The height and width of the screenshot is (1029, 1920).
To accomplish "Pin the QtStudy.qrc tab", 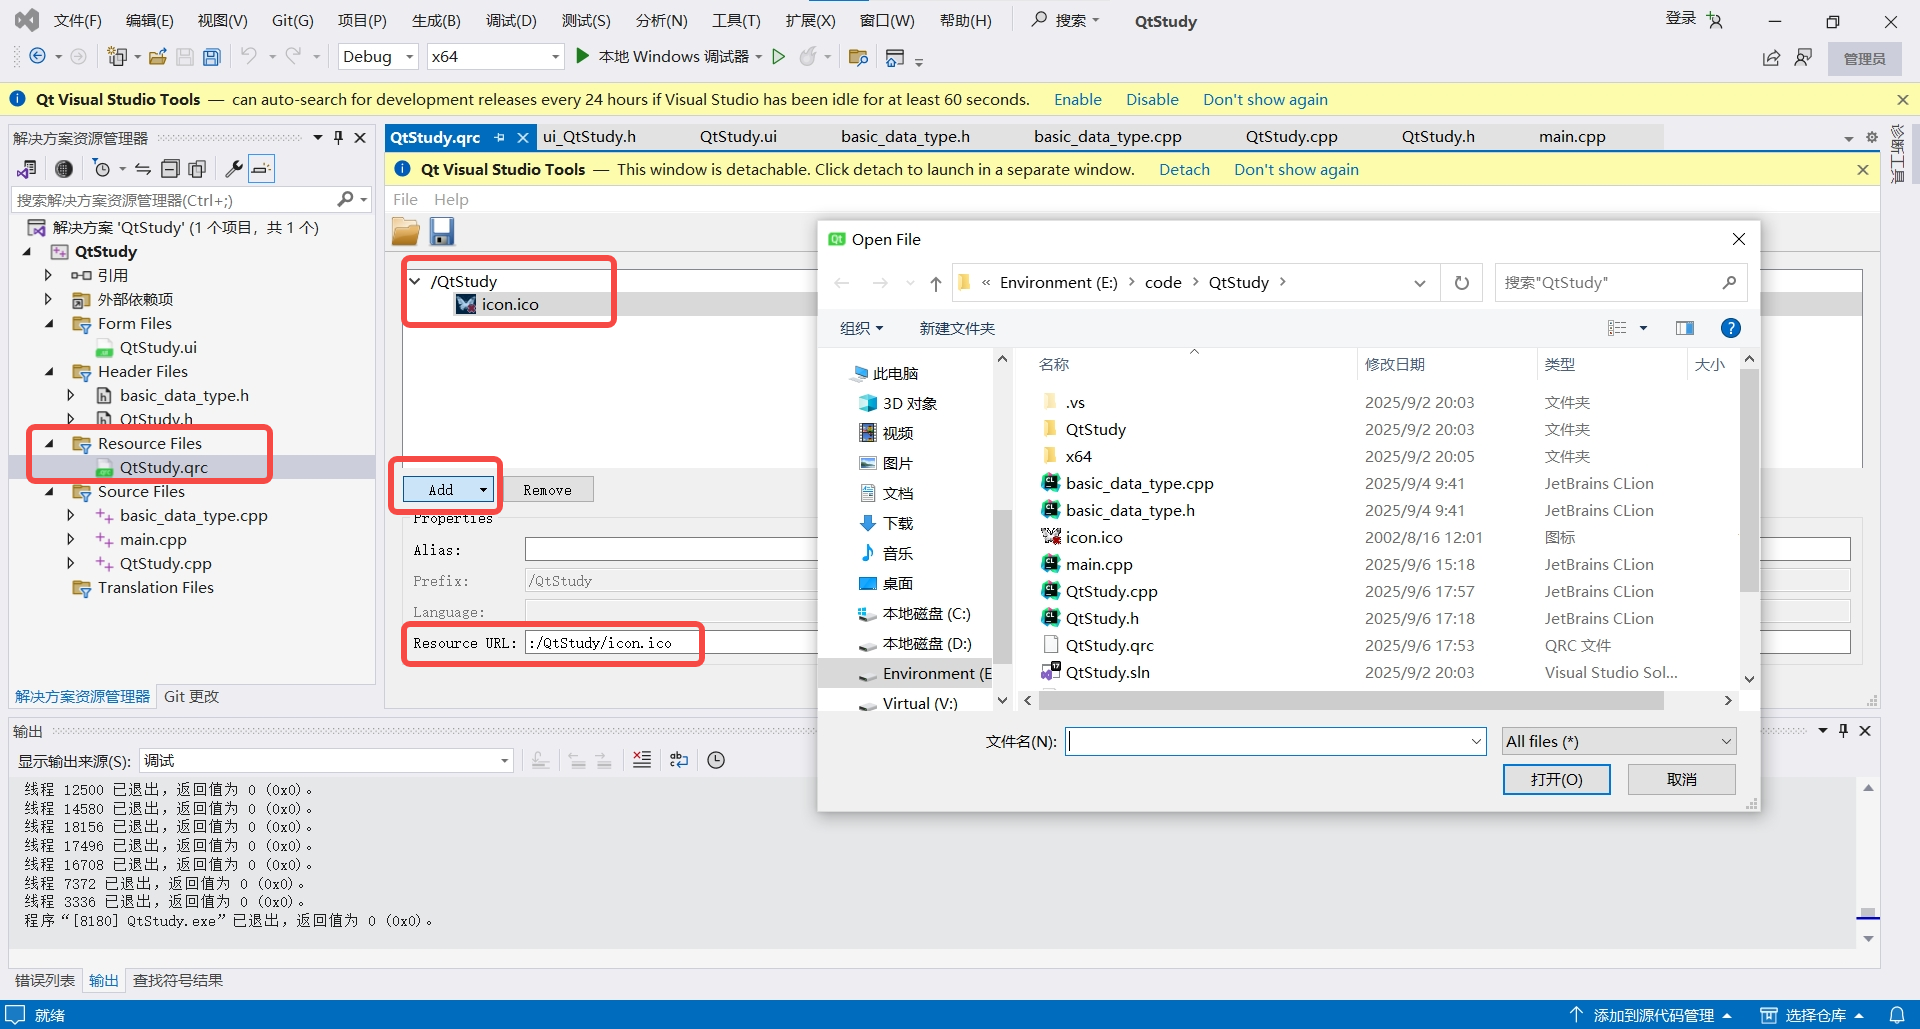I will [499, 137].
